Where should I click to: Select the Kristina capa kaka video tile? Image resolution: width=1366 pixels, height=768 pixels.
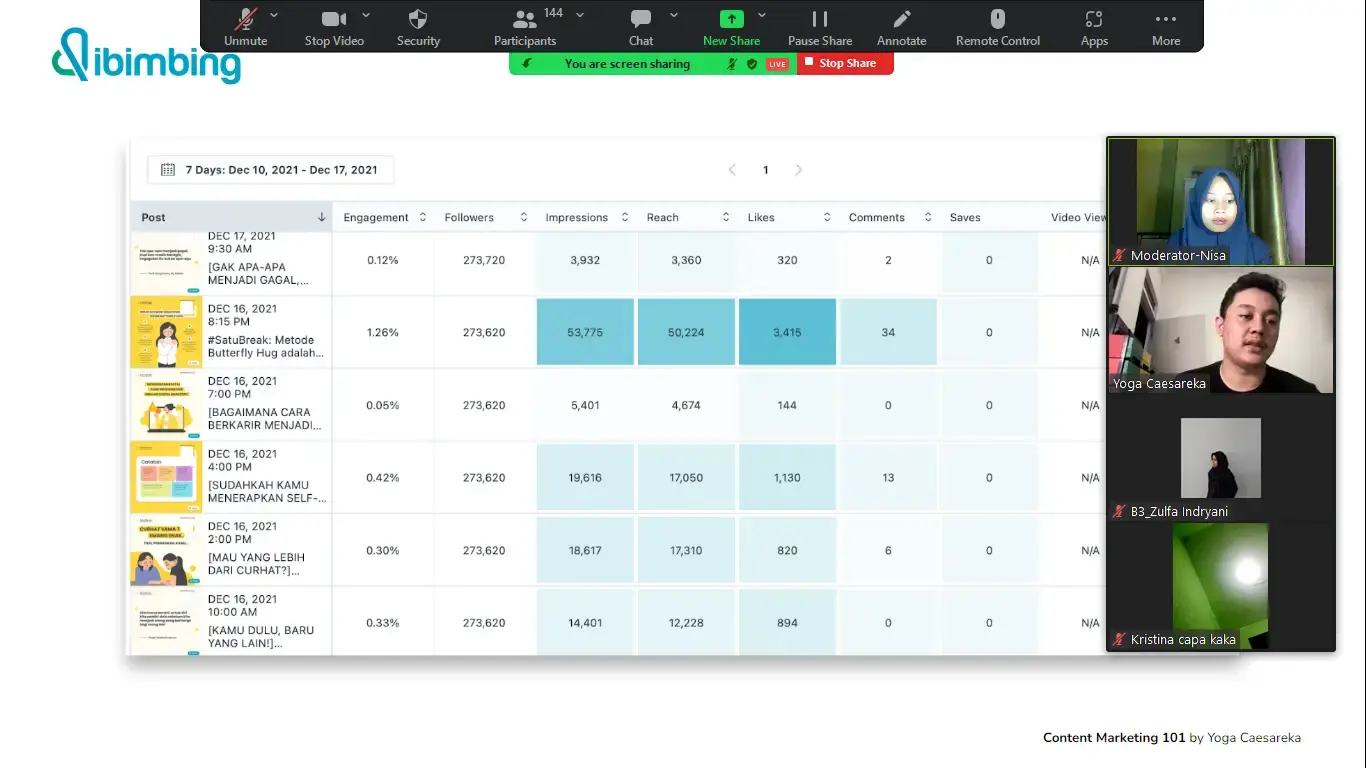(x=1220, y=586)
